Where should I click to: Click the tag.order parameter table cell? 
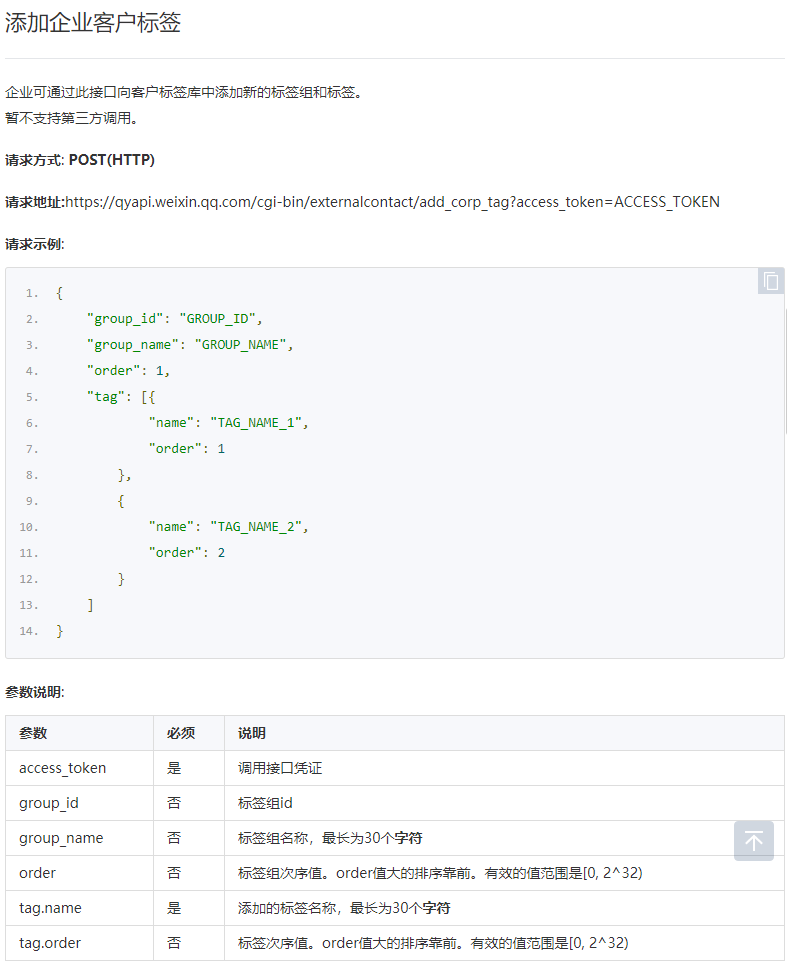[50, 943]
